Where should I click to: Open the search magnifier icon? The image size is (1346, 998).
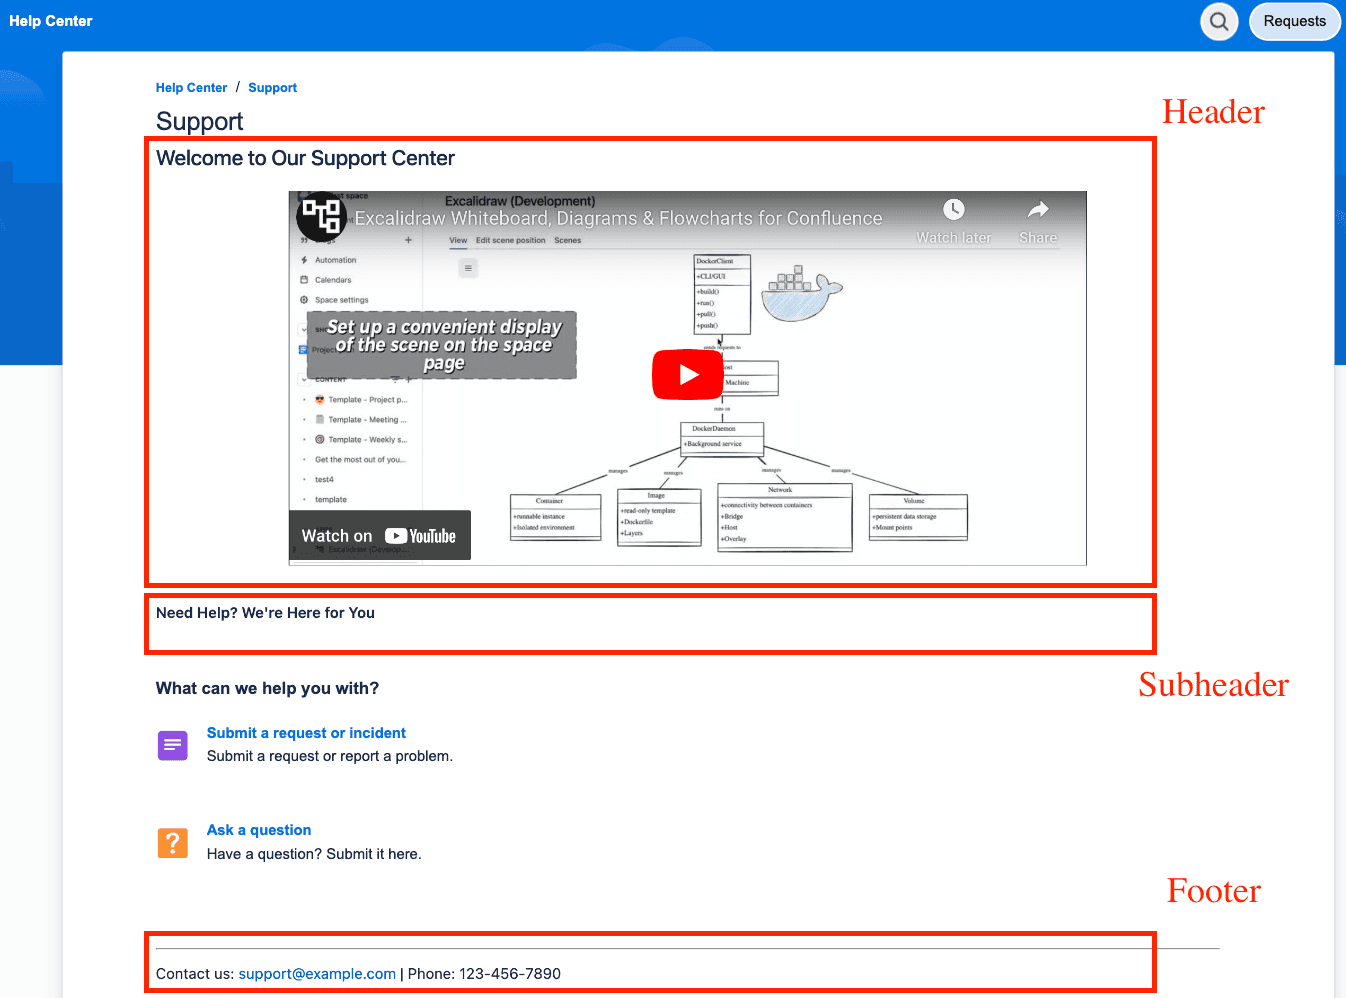1219,21
